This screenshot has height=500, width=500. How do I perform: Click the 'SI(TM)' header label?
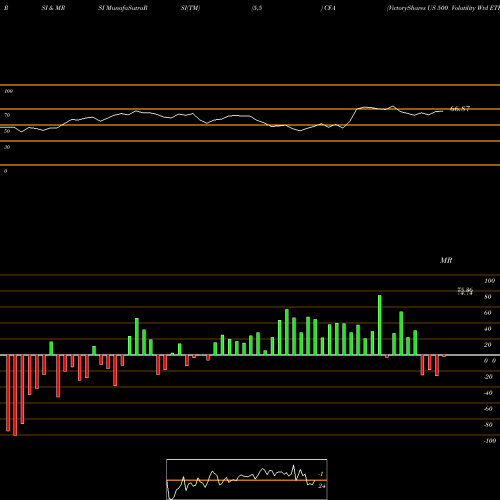[190, 8]
